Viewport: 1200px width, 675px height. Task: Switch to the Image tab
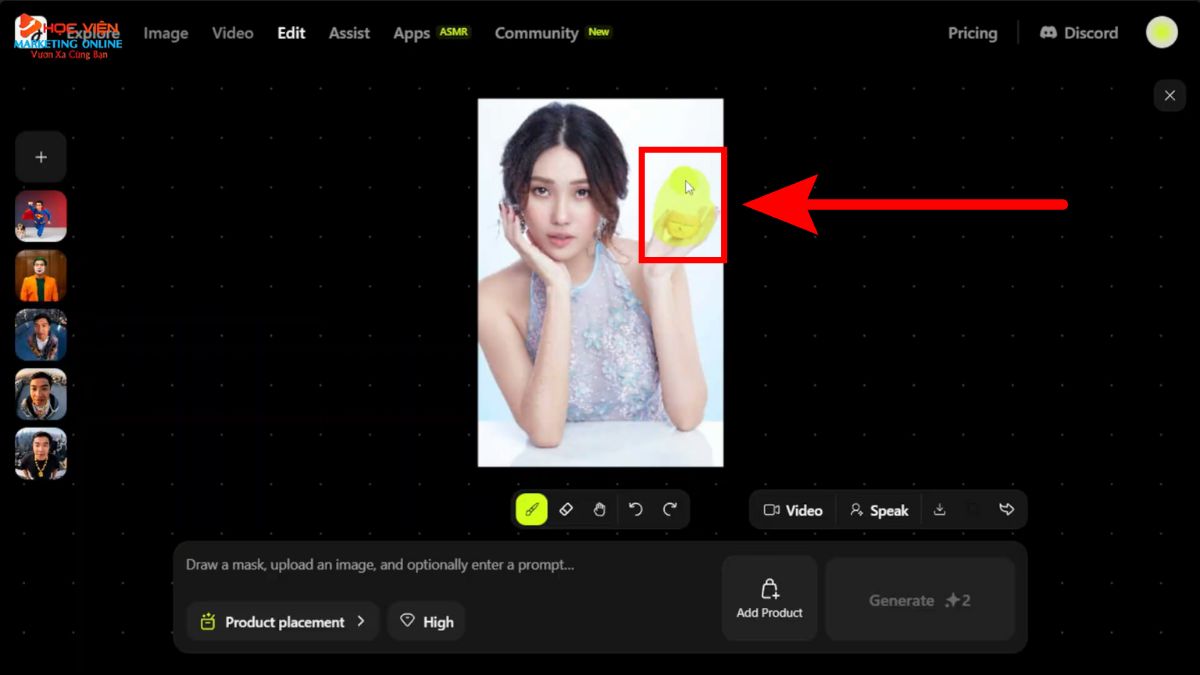(166, 33)
